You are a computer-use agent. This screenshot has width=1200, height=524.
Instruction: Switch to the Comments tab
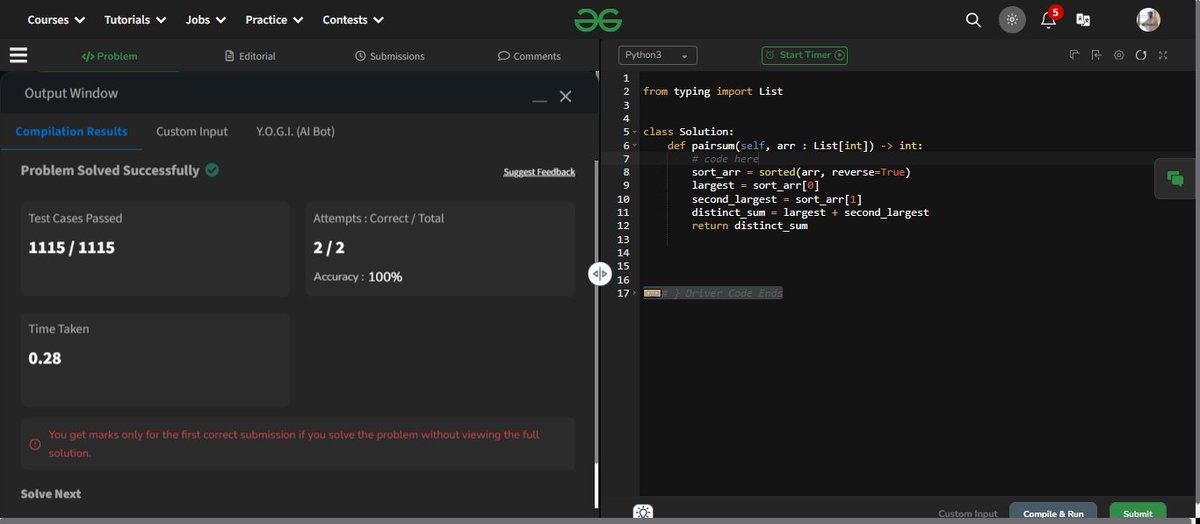(529, 56)
